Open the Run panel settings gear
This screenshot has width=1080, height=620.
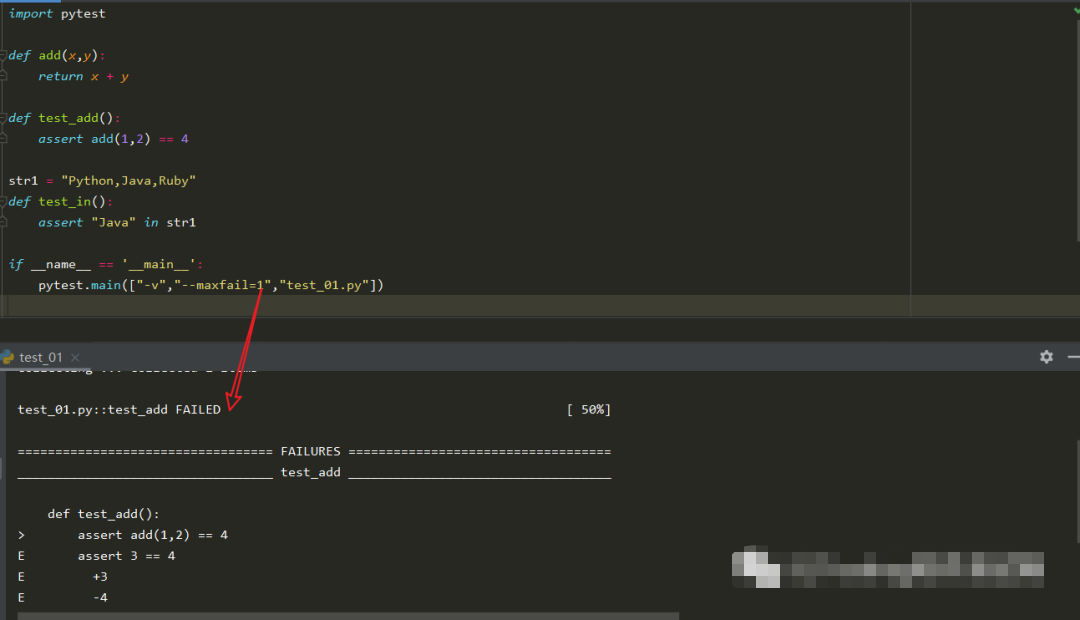pos(1046,357)
